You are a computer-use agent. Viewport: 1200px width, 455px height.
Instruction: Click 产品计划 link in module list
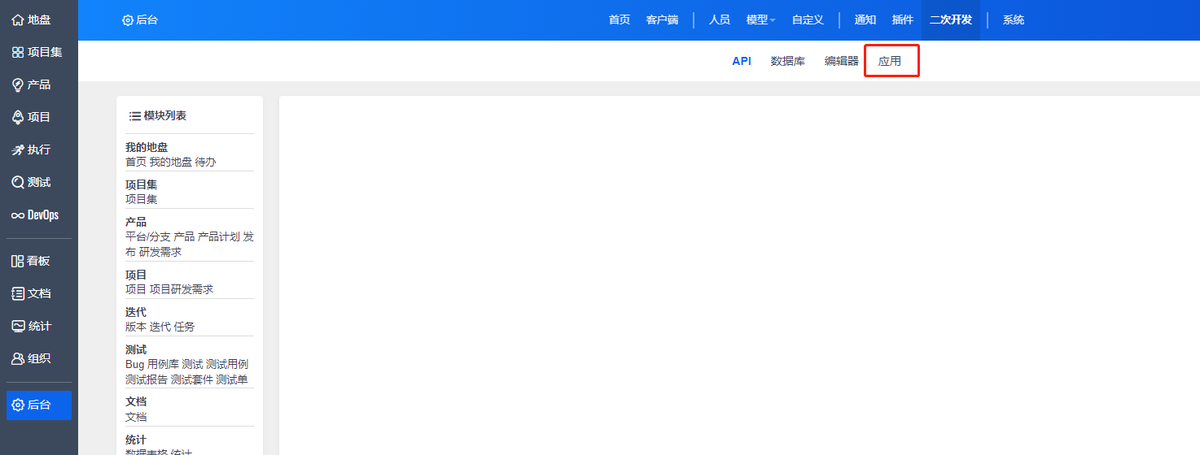219,237
